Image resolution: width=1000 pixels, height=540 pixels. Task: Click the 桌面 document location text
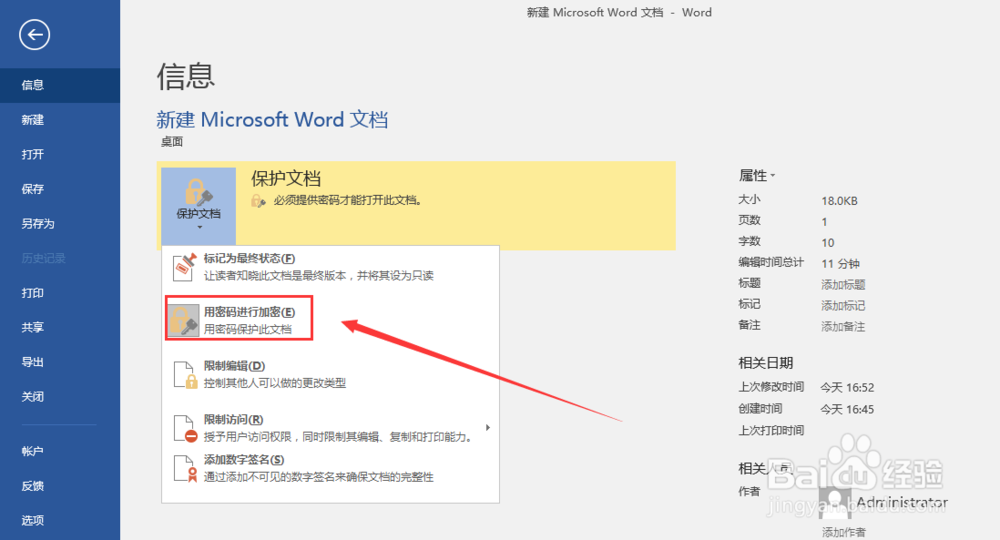click(172, 142)
